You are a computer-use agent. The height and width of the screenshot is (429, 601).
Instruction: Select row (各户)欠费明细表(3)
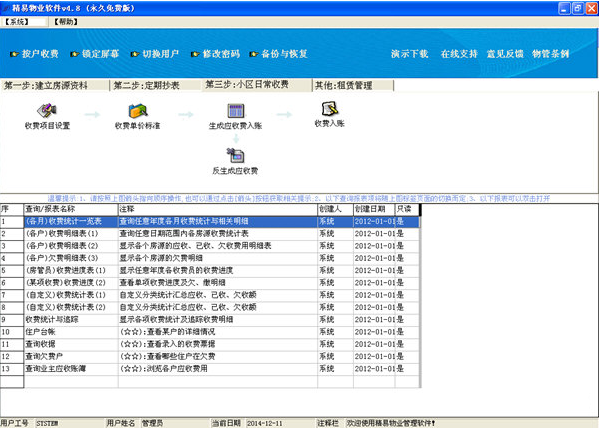pyautogui.click(x=210, y=258)
